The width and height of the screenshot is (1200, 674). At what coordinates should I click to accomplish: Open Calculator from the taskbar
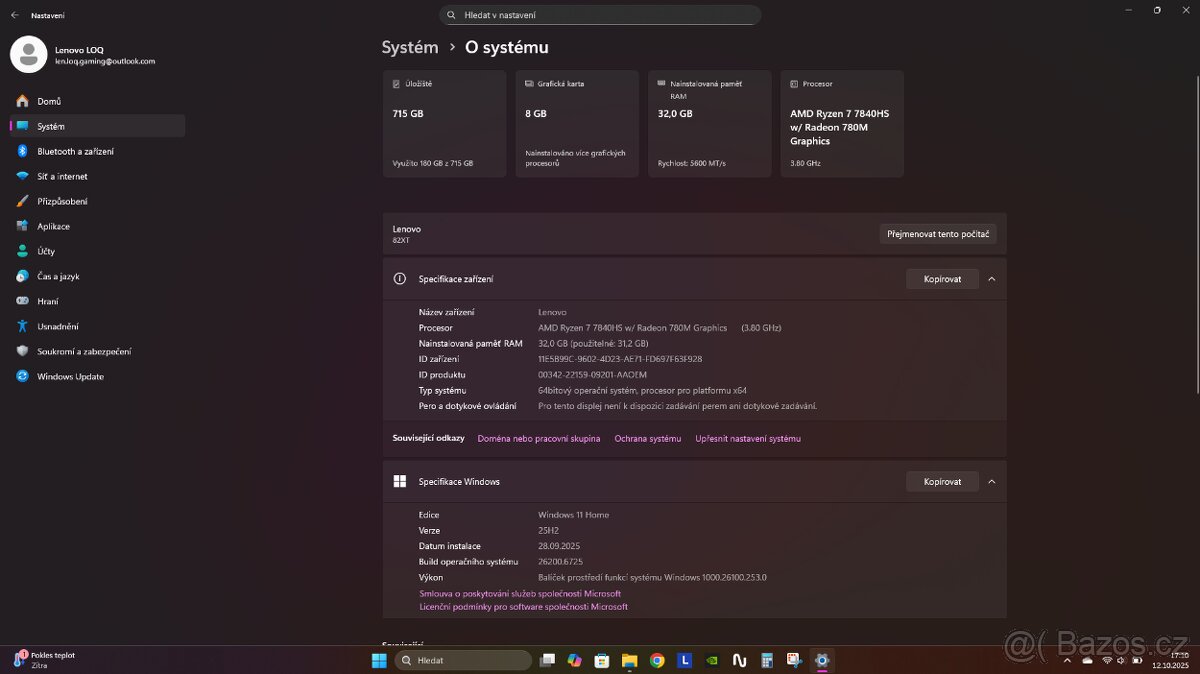pyautogui.click(x=765, y=660)
